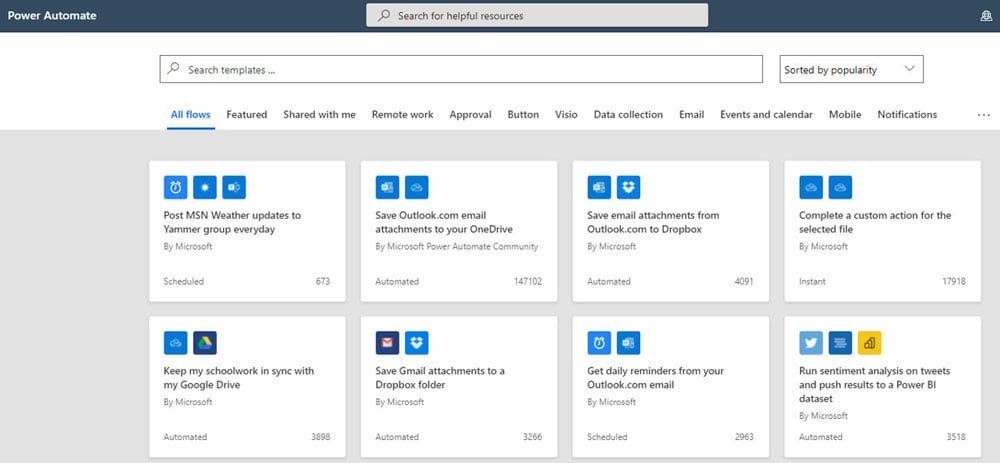Switch to the Remote work tab
Image resolution: width=1000 pixels, height=463 pixels.
coord(402,115)
